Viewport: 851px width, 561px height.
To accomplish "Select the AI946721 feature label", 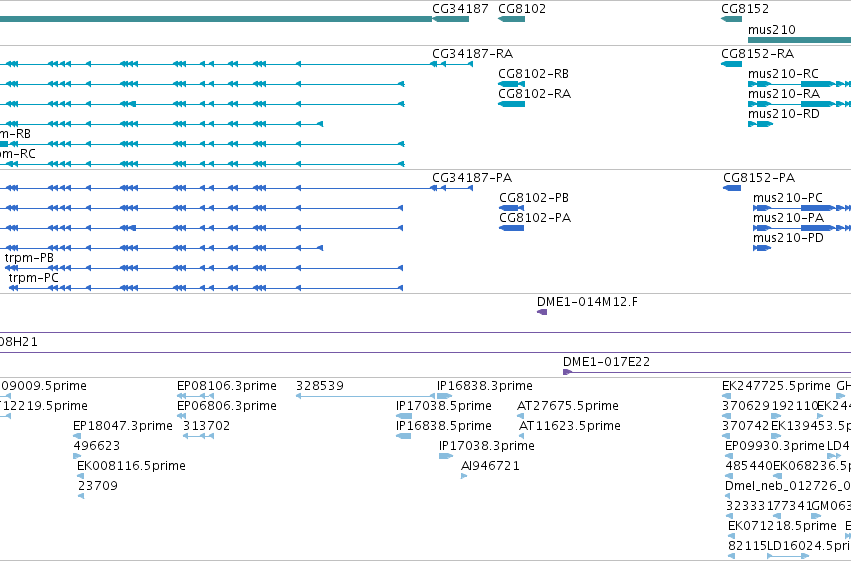I will tap(490, 466).
